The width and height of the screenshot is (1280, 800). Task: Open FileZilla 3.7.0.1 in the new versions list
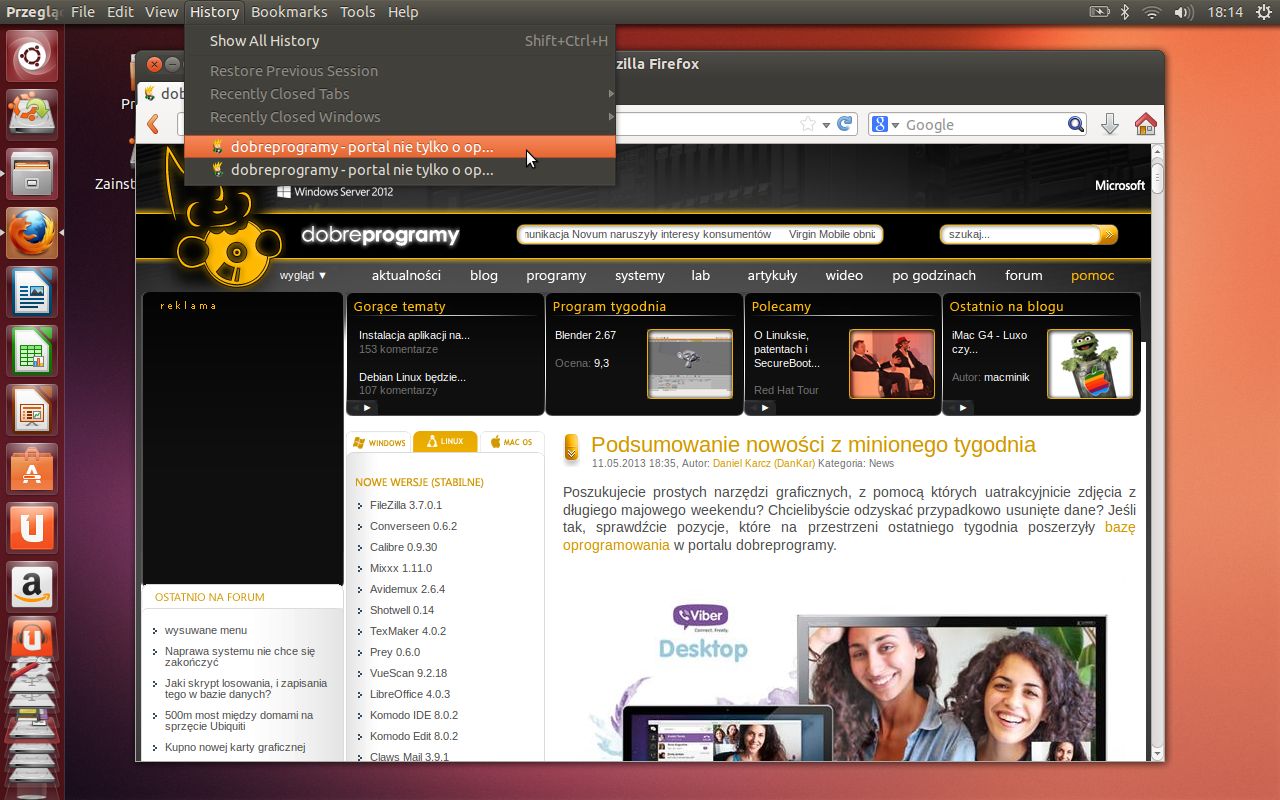405,505
